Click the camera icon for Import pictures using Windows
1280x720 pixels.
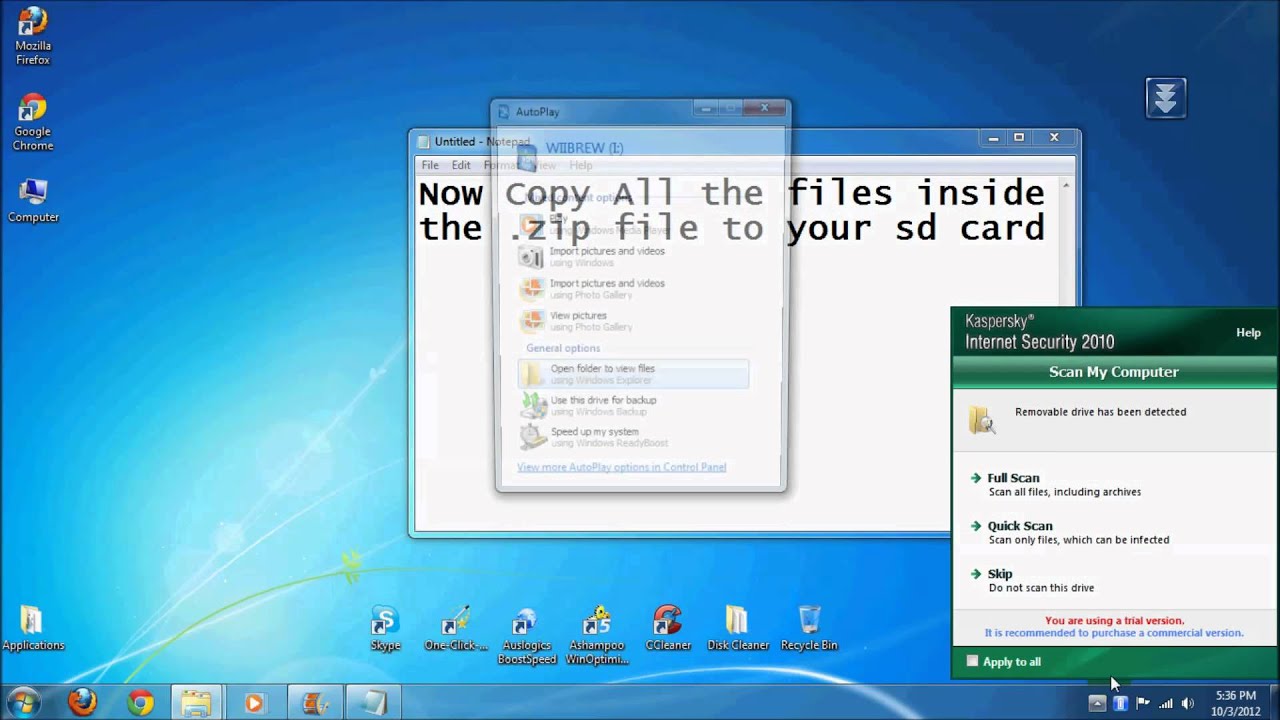pos(531,257)
